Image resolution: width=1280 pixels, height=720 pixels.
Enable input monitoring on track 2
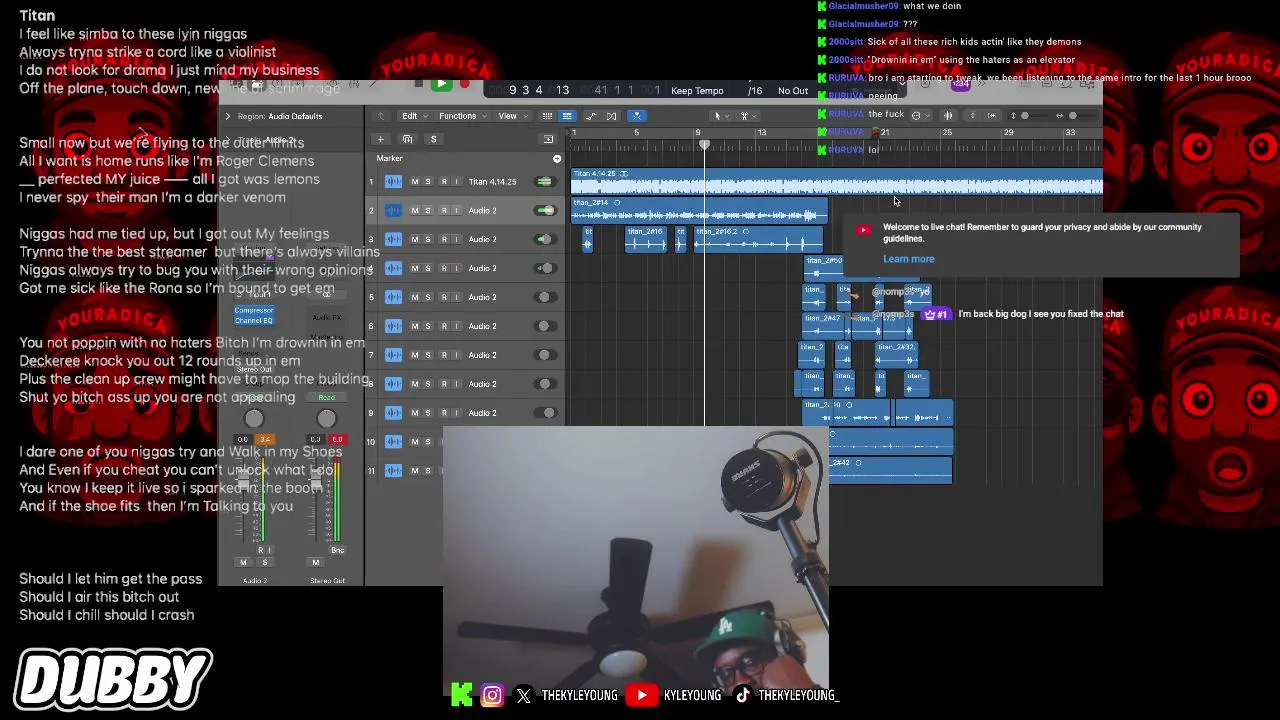(x=457, y=211)
